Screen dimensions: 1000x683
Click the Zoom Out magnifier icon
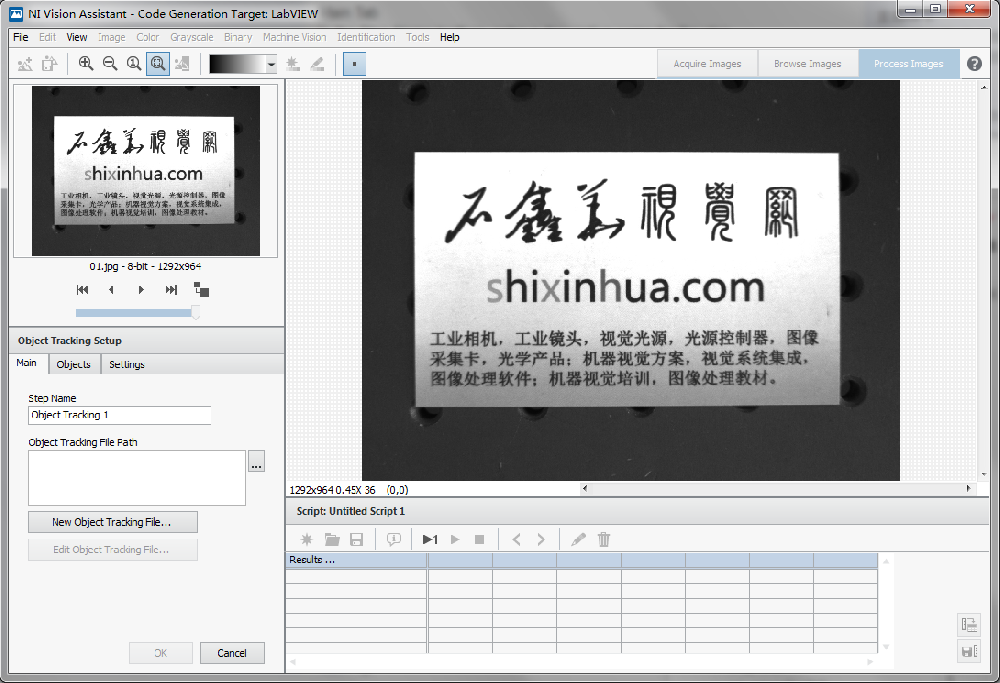click(110, 64)
